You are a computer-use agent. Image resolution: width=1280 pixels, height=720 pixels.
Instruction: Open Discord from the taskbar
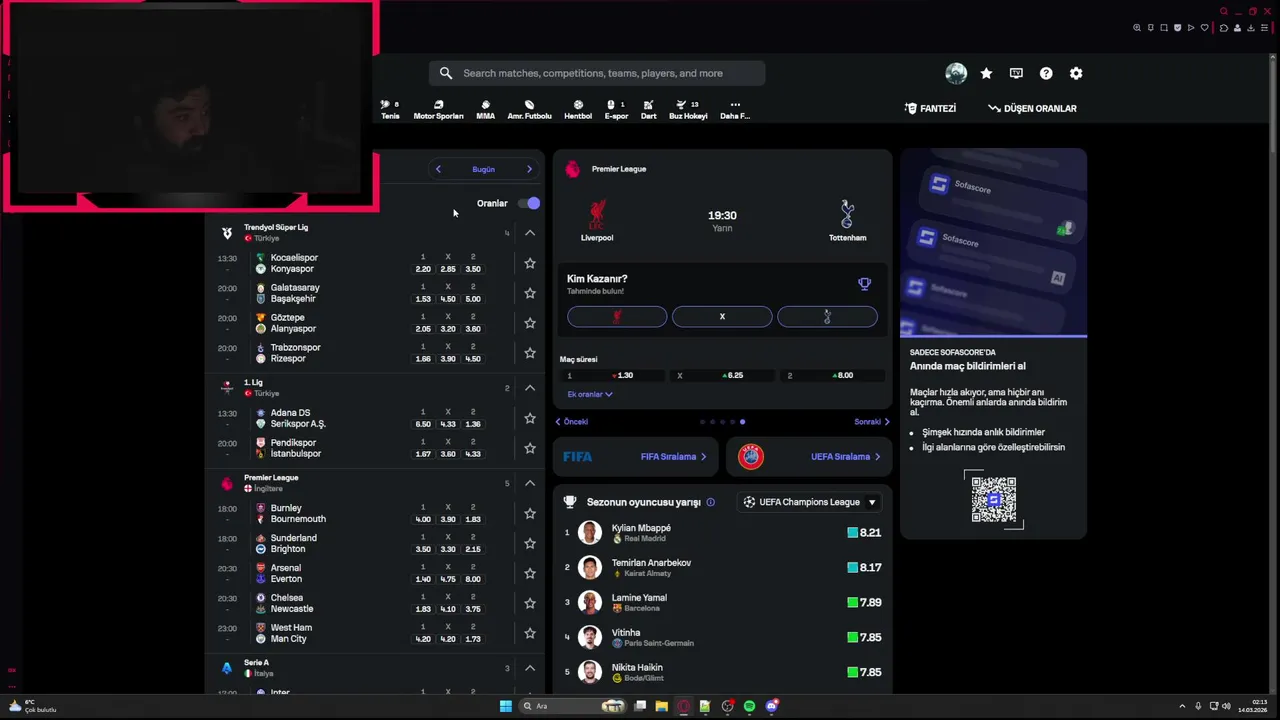coord(771,706)
